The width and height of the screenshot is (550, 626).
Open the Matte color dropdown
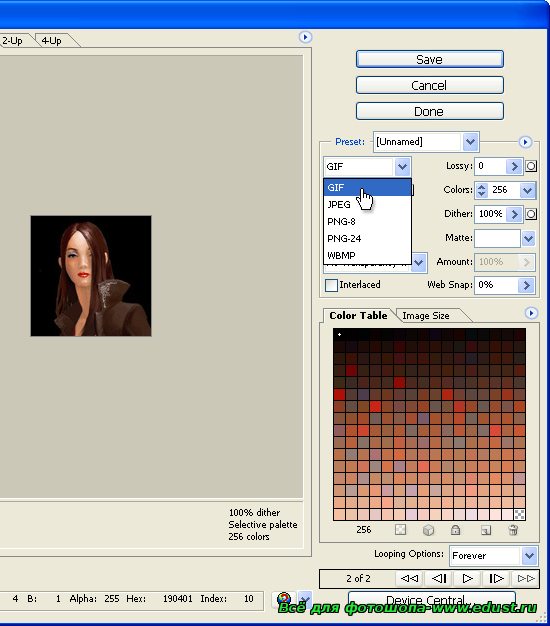tap(528, 238)
